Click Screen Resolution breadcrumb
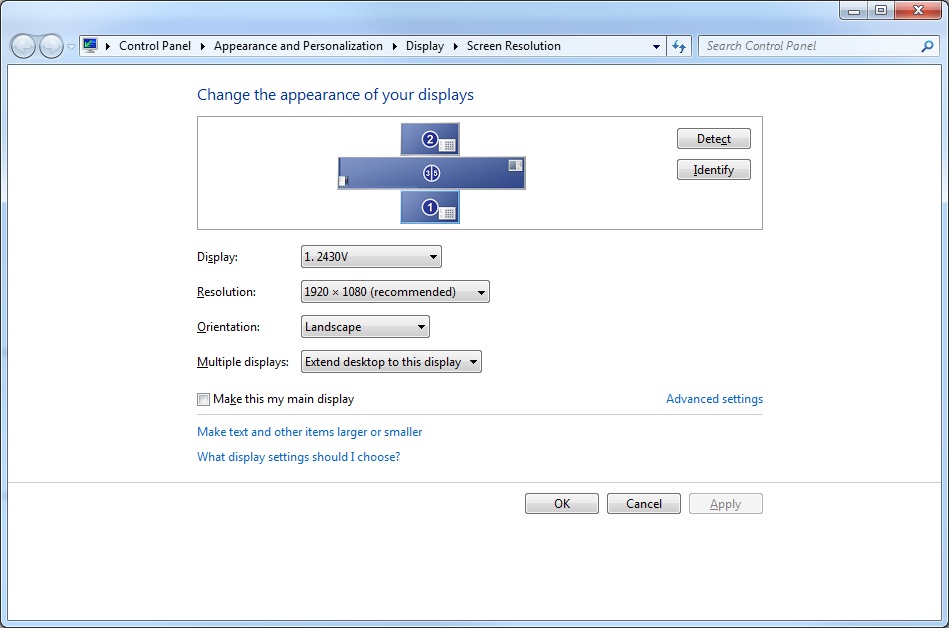Screen dimensions: 949x628 513,46
